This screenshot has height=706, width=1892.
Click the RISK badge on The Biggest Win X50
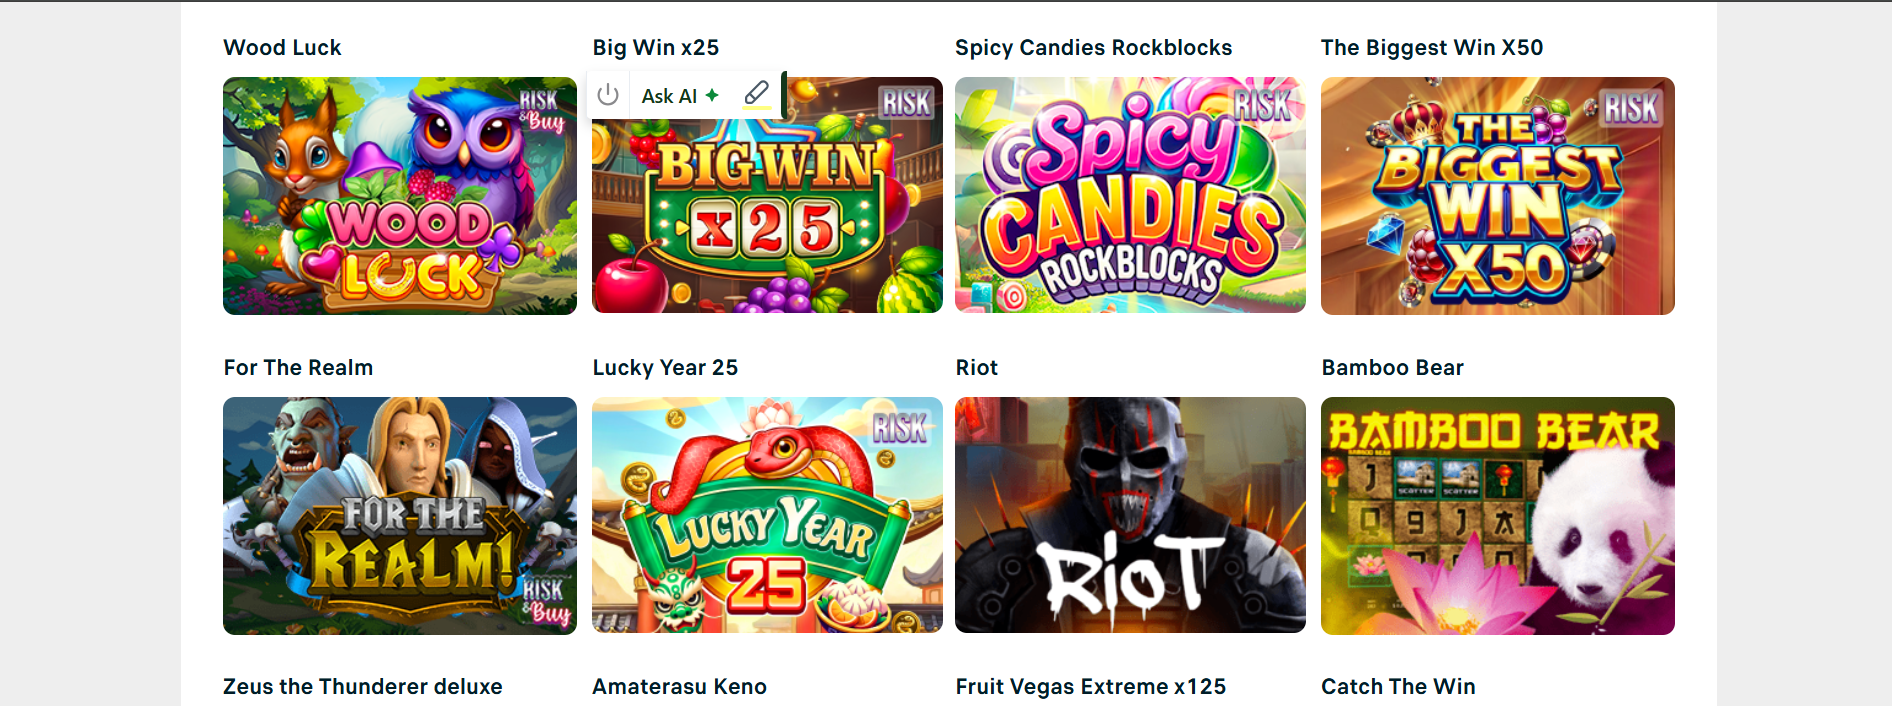pos(1631,108)
